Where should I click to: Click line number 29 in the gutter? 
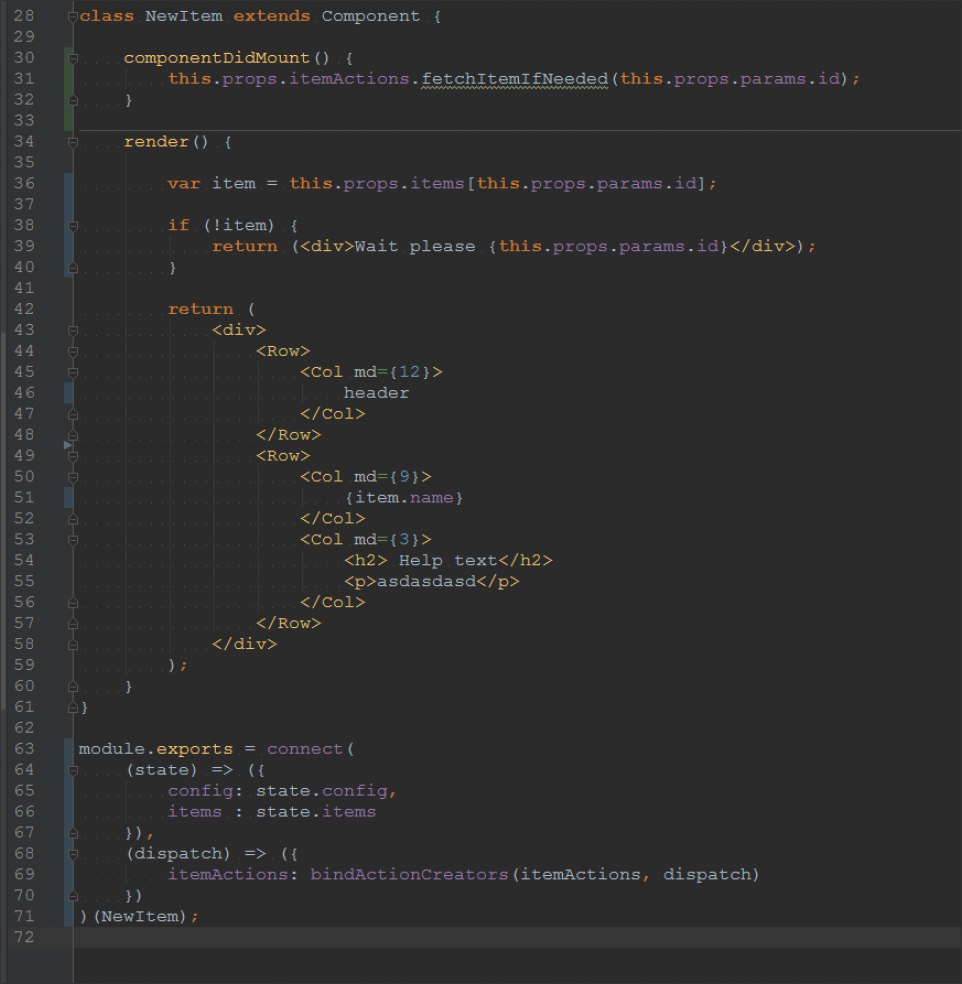coord(24,37)
